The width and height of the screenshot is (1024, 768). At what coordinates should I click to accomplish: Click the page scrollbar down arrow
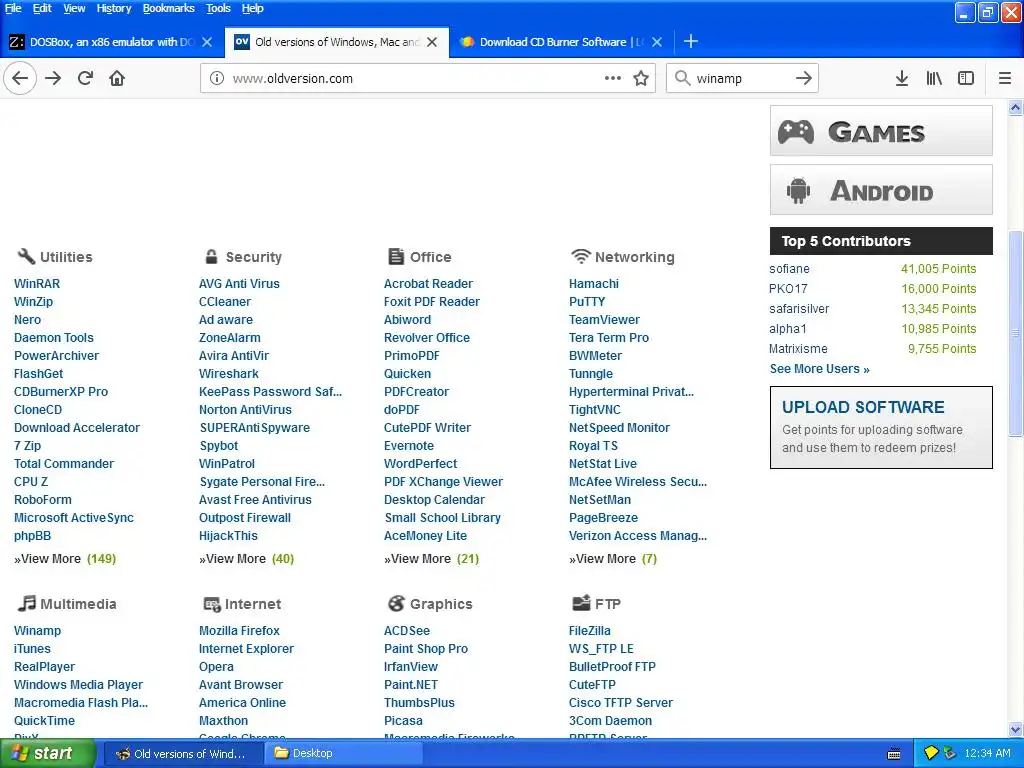(1016, 729)
